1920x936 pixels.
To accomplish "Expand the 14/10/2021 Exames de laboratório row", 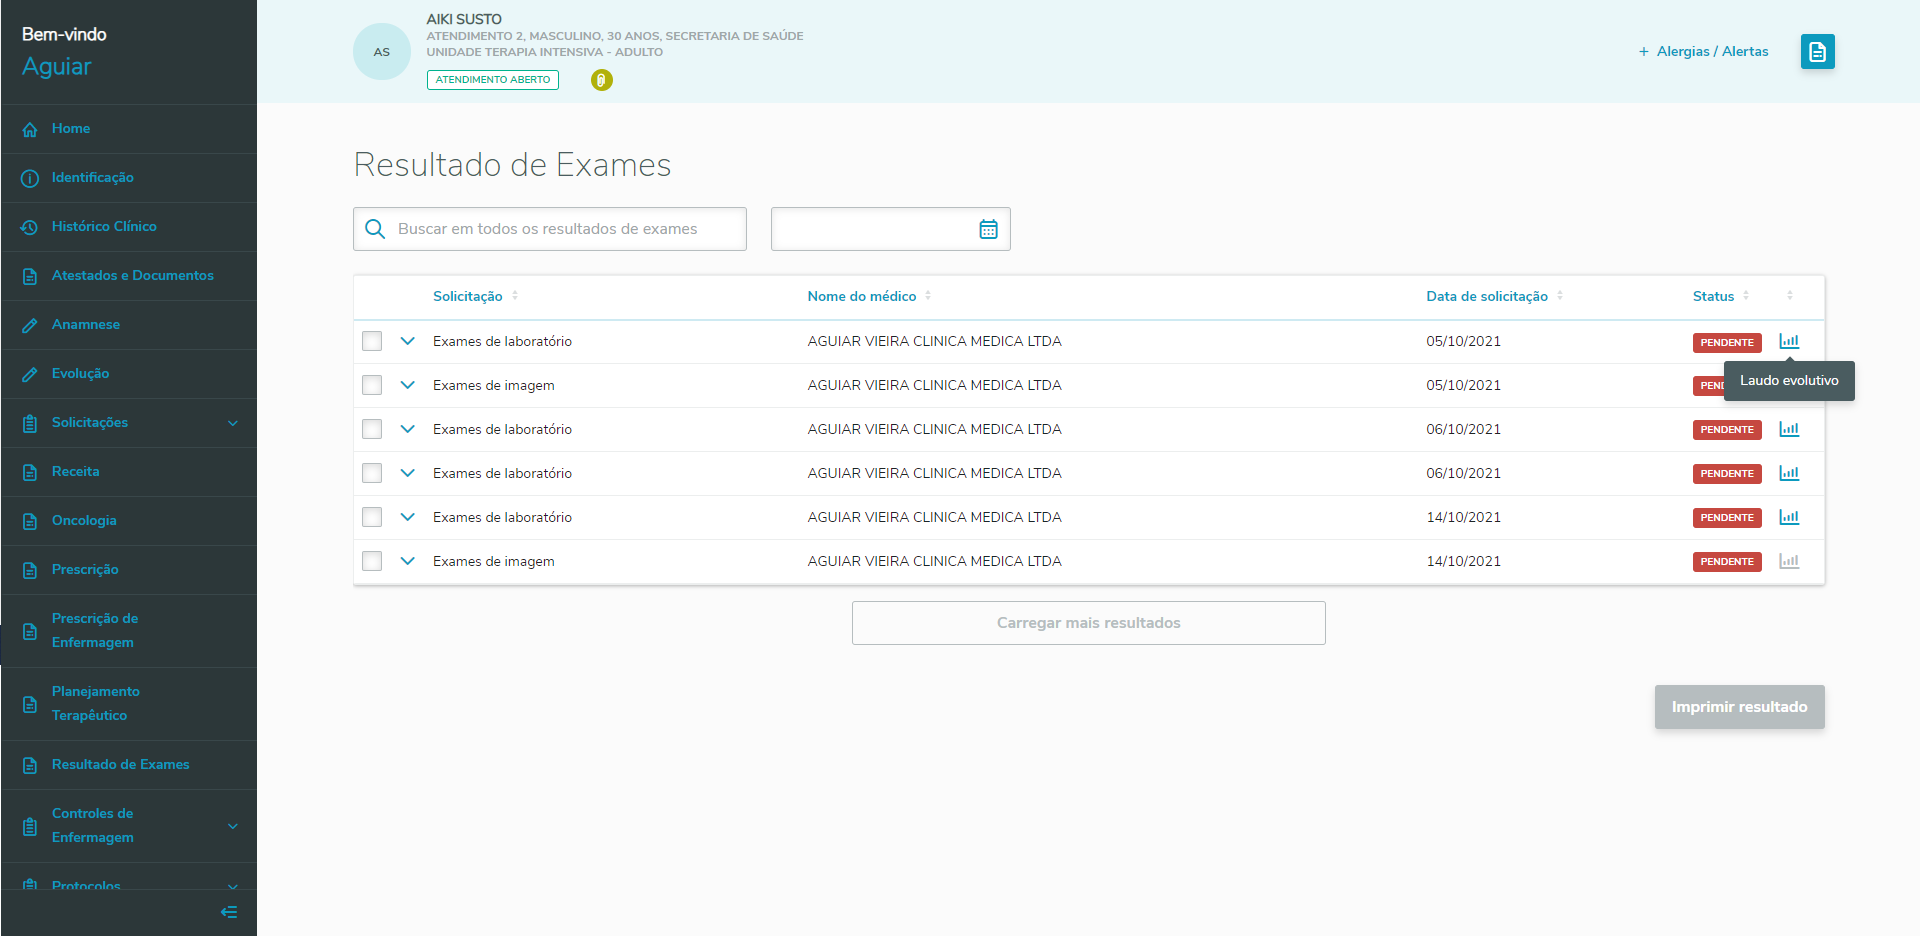I will (x=407, y=517).
